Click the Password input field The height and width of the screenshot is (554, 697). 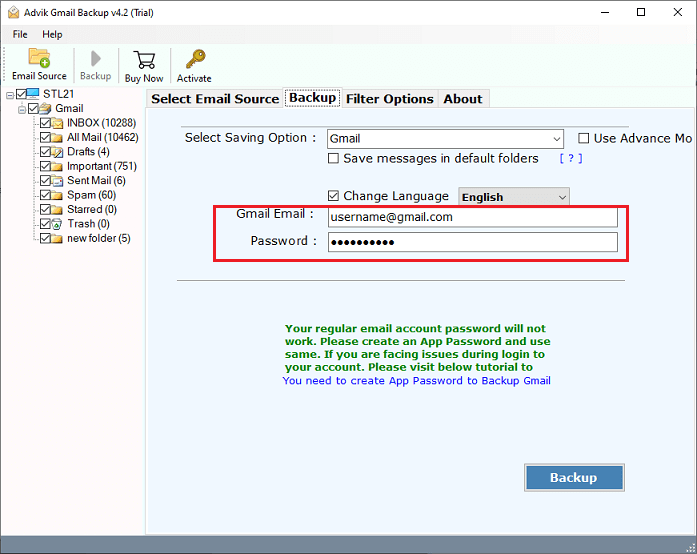pos(473,242)
